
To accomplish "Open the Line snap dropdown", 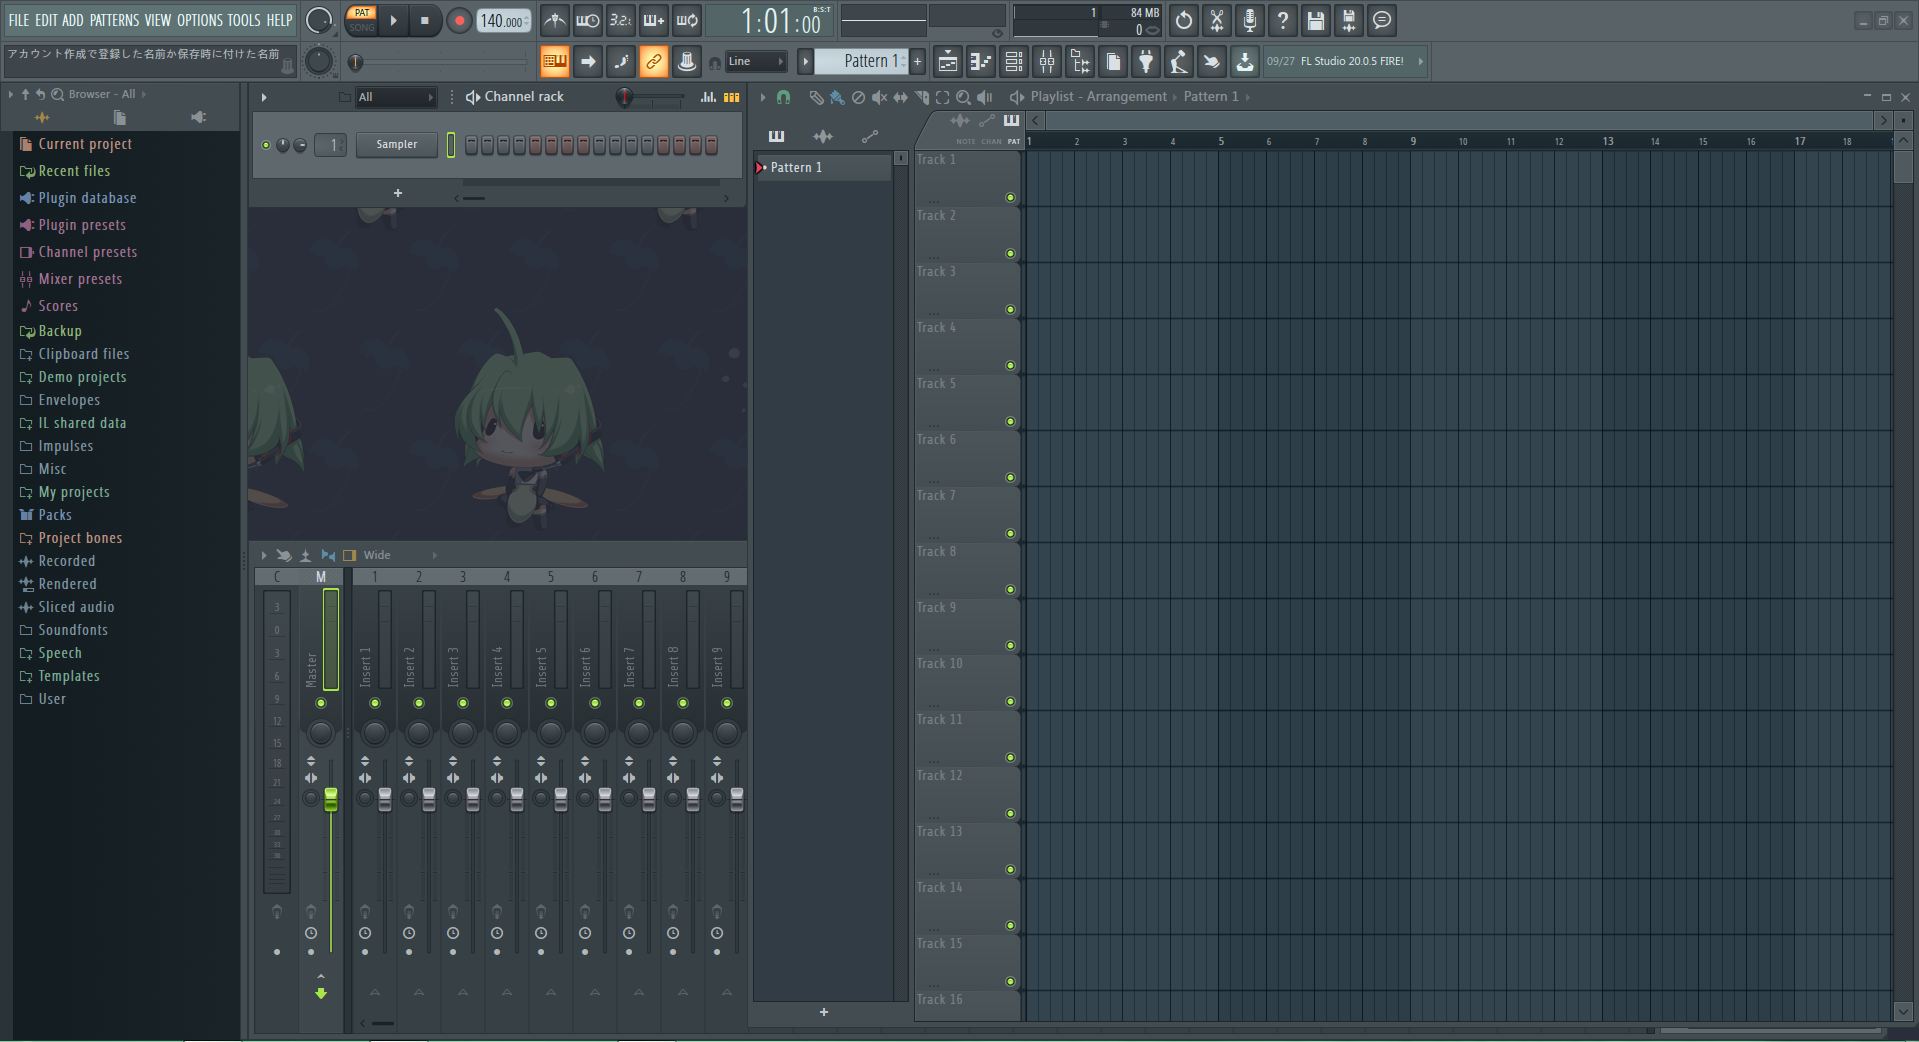I will [x=755, y=62].
